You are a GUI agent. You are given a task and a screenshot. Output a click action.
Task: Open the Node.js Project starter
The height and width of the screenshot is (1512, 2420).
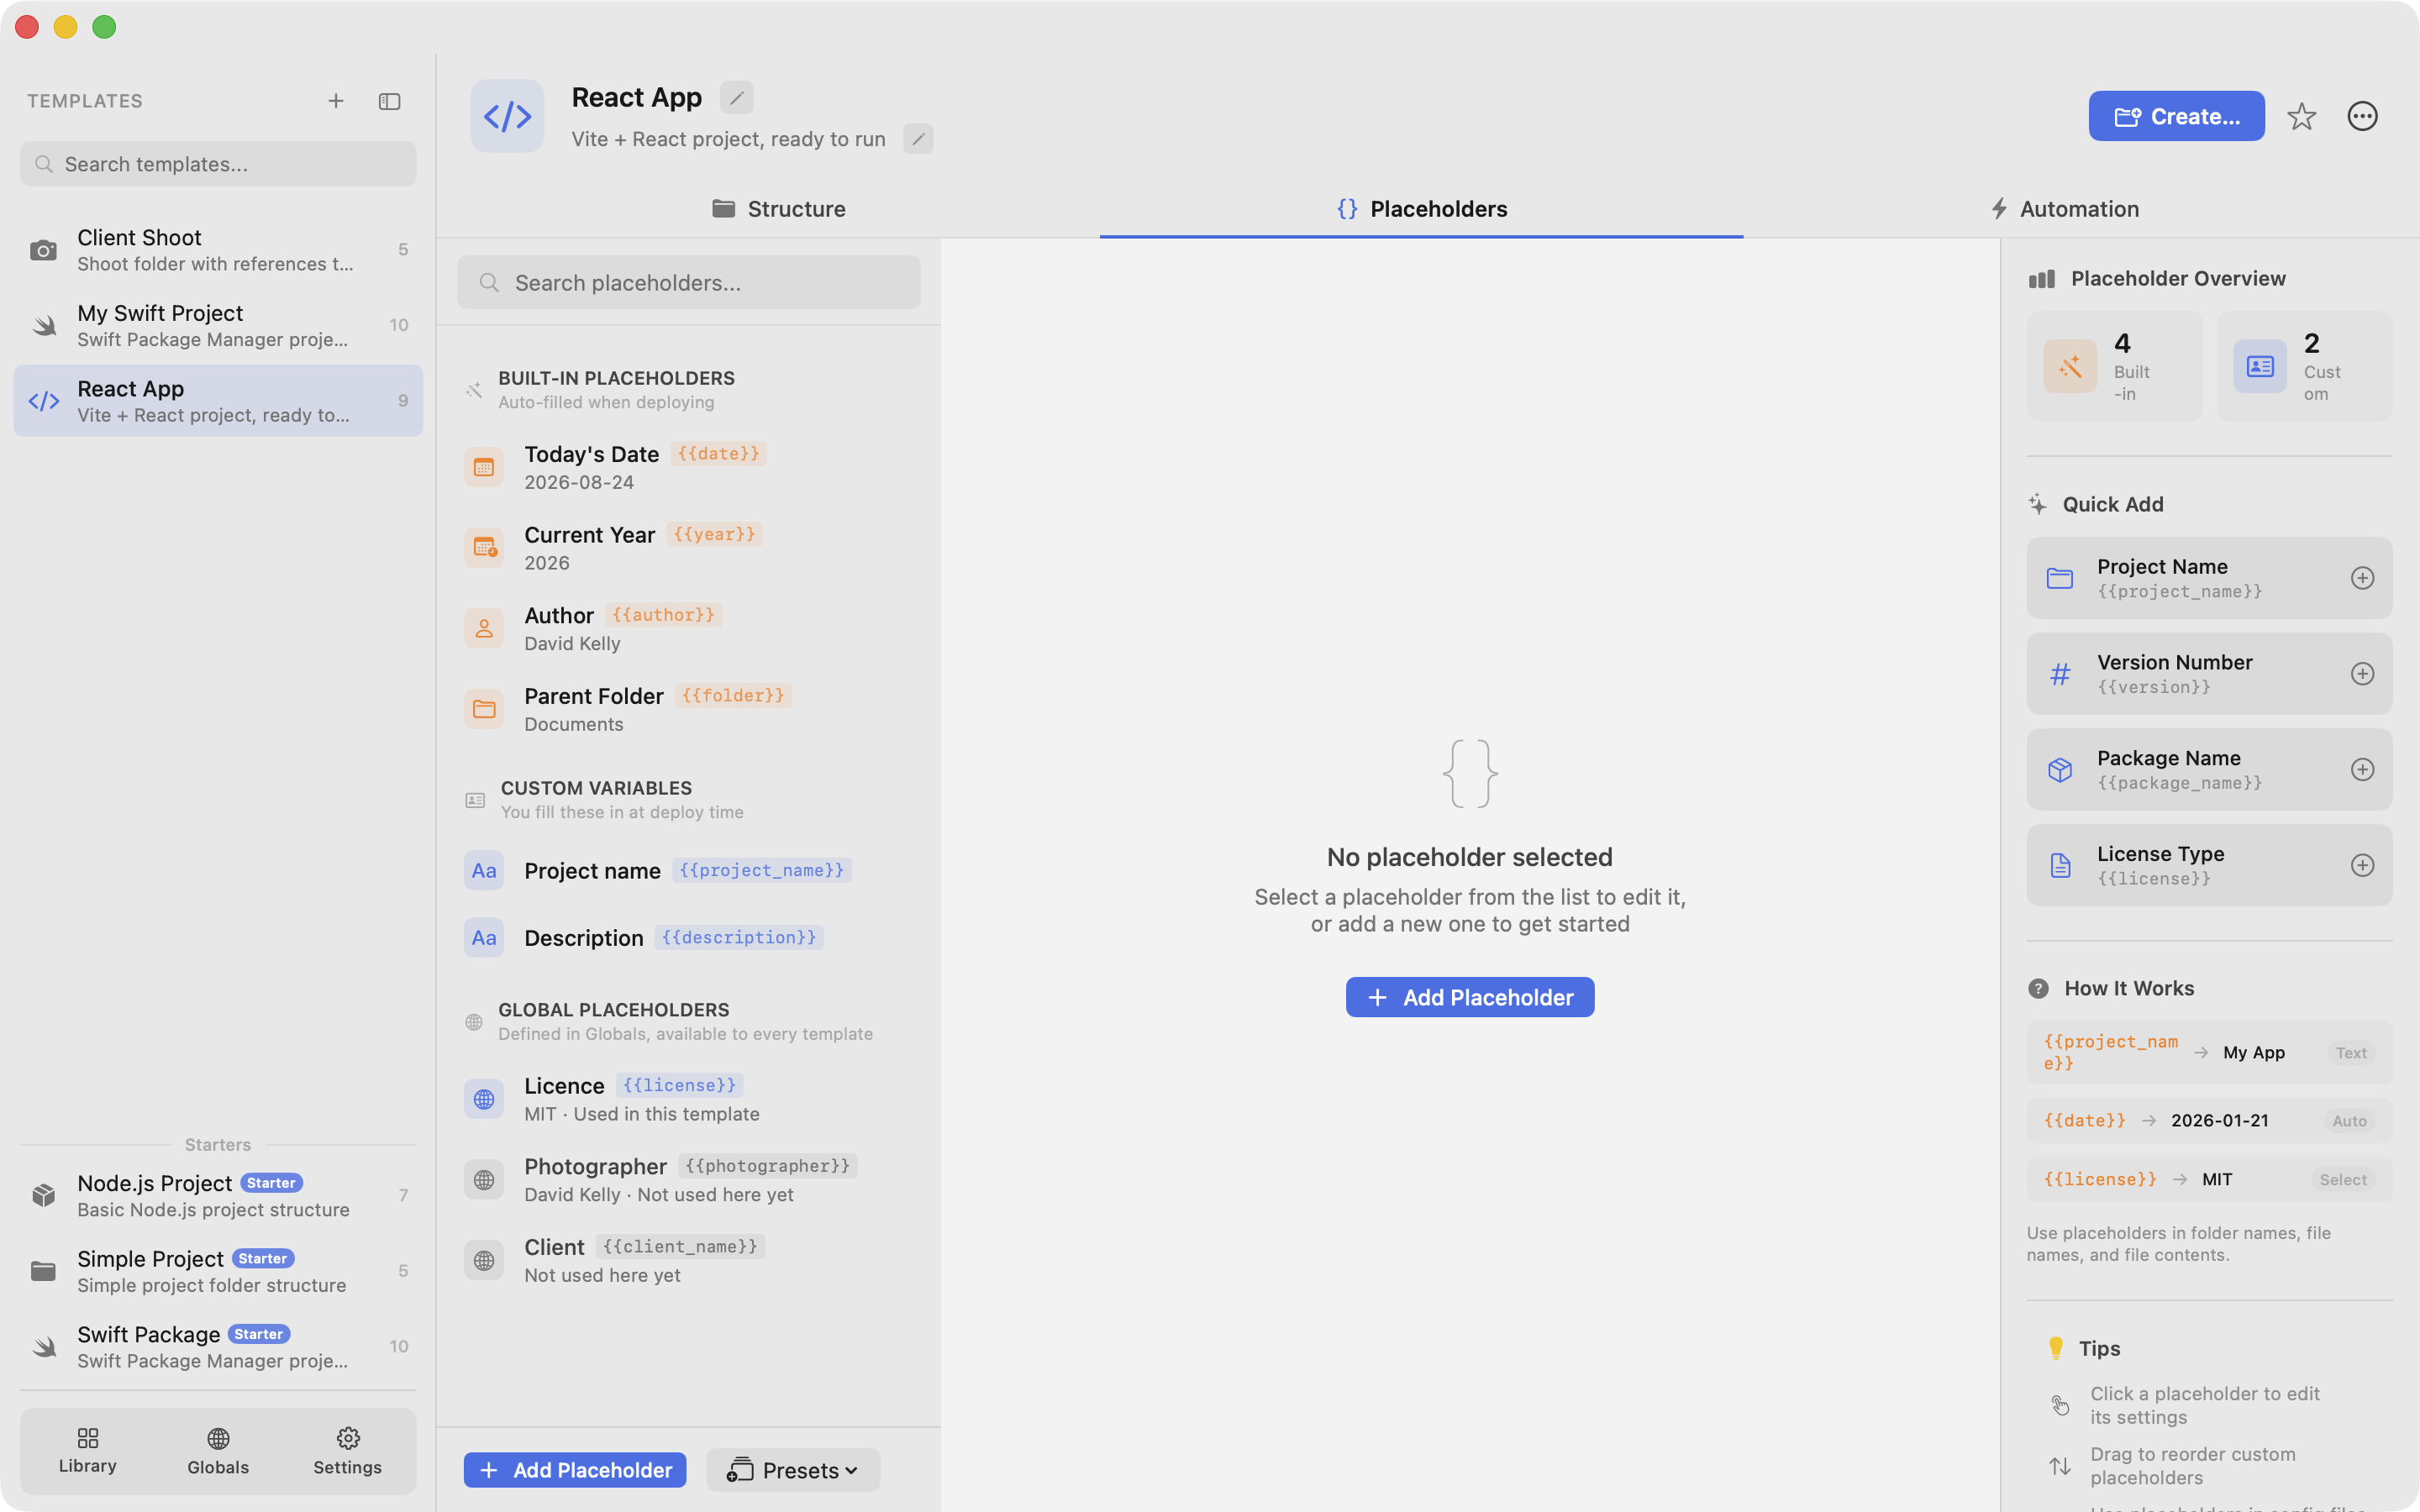click(x=218, y=1196)
